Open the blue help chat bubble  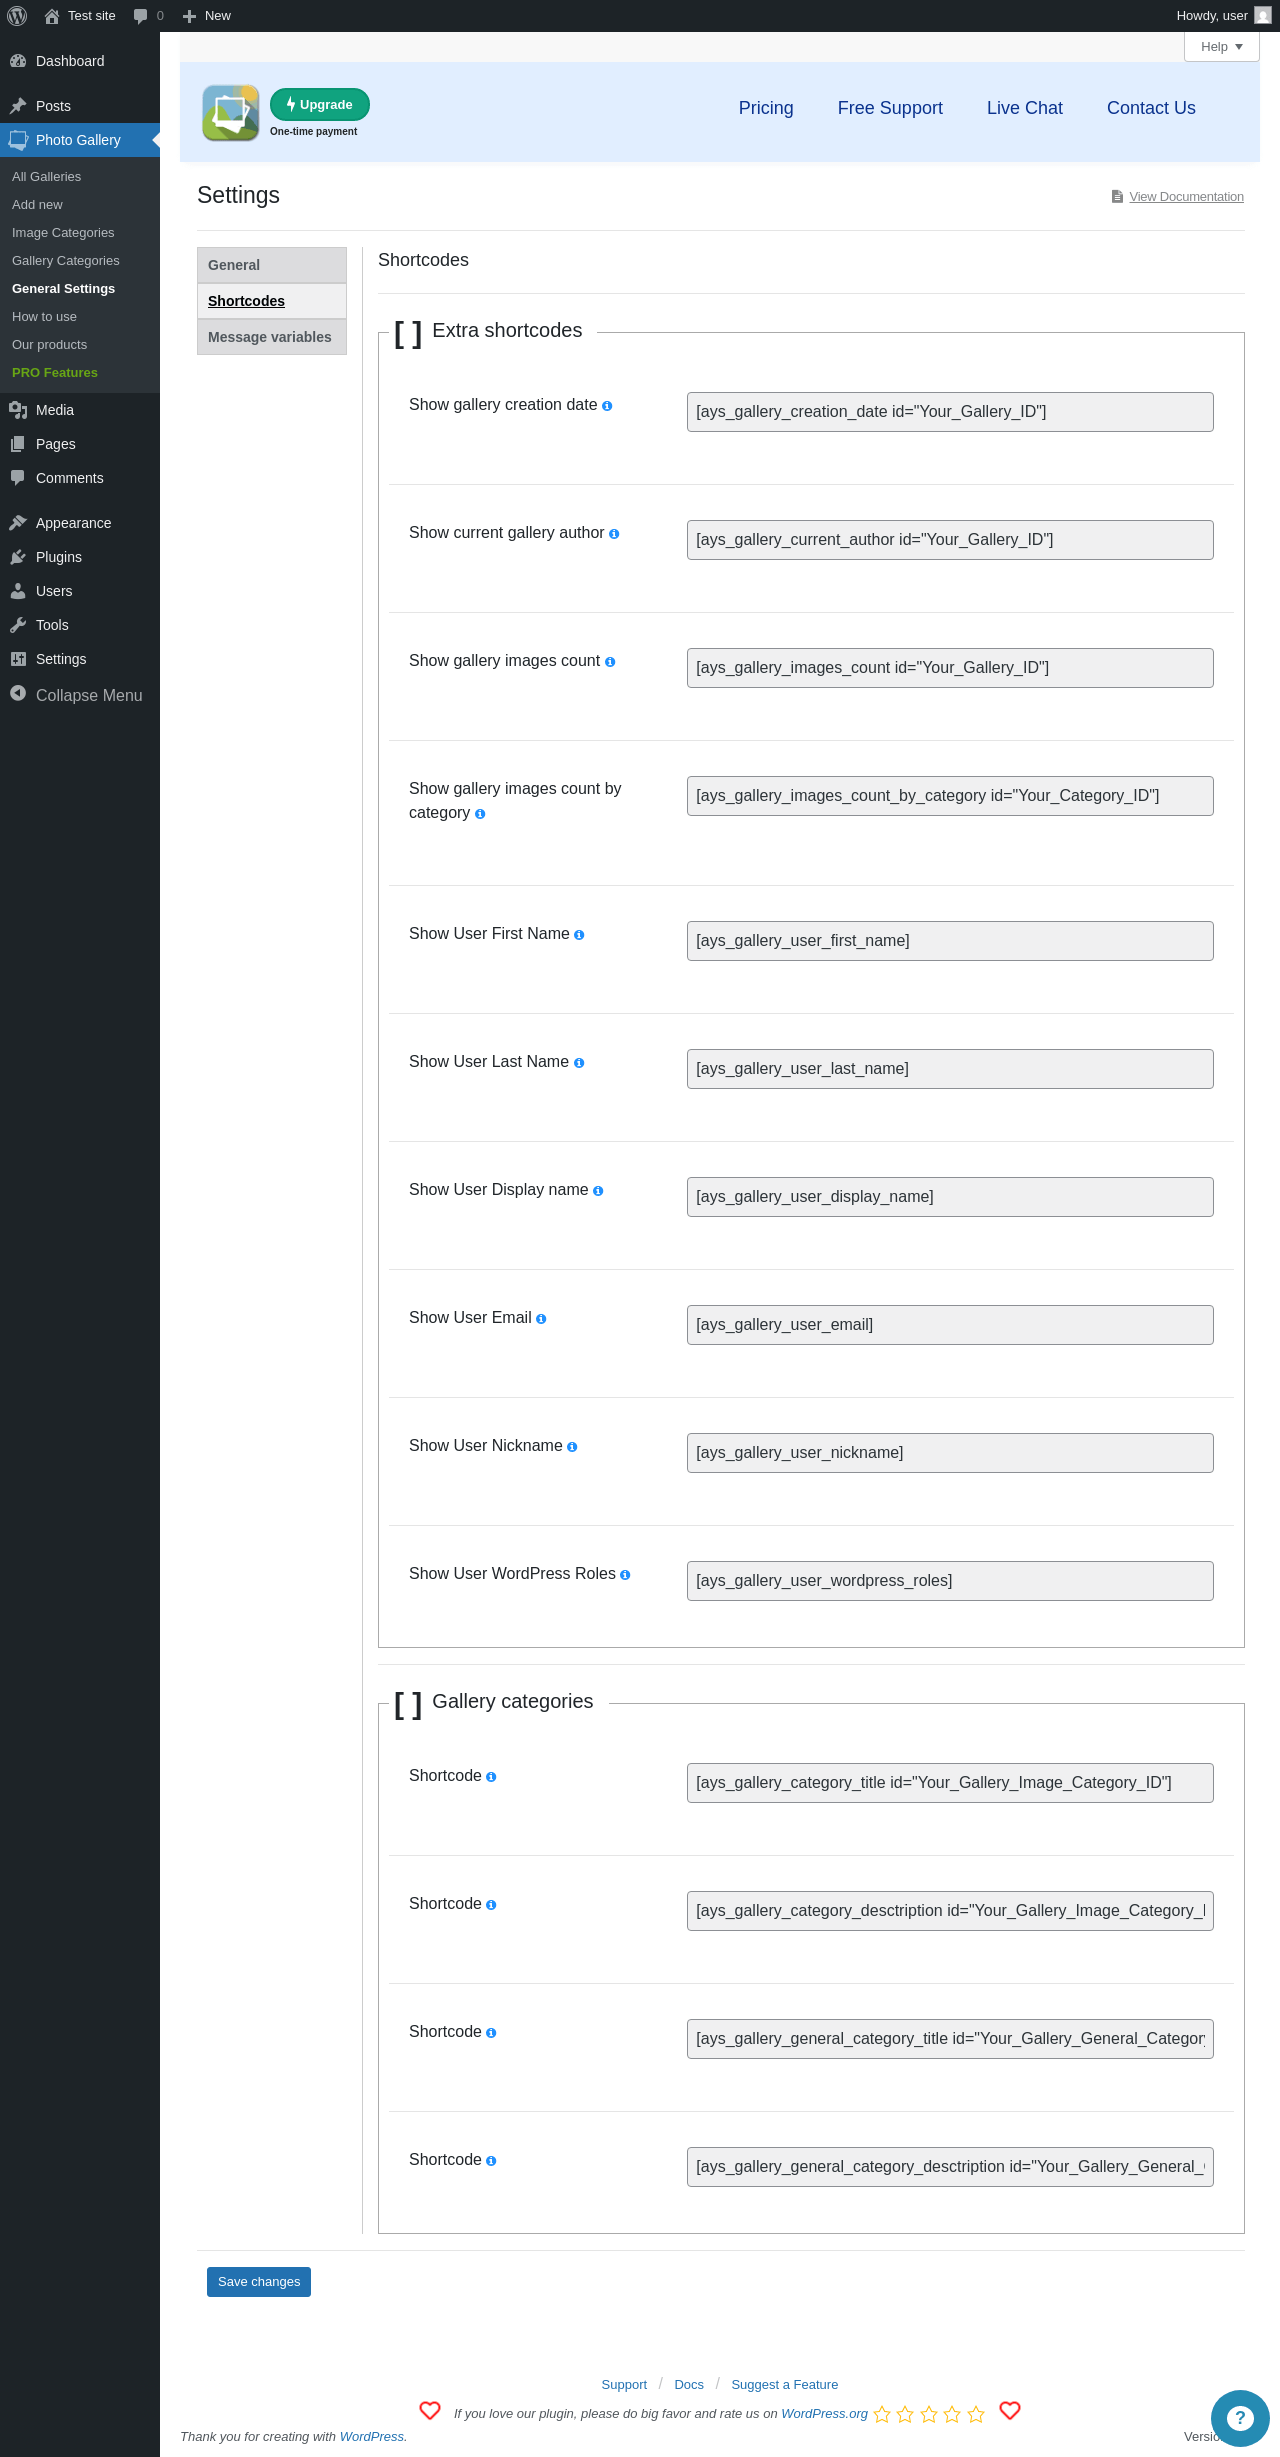pos(1240,2418)
